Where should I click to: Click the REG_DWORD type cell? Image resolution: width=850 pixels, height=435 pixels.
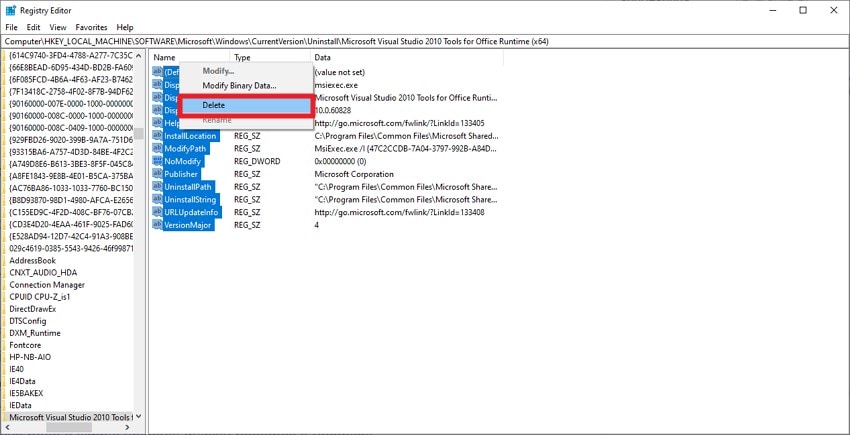click(x=257, y=161)
